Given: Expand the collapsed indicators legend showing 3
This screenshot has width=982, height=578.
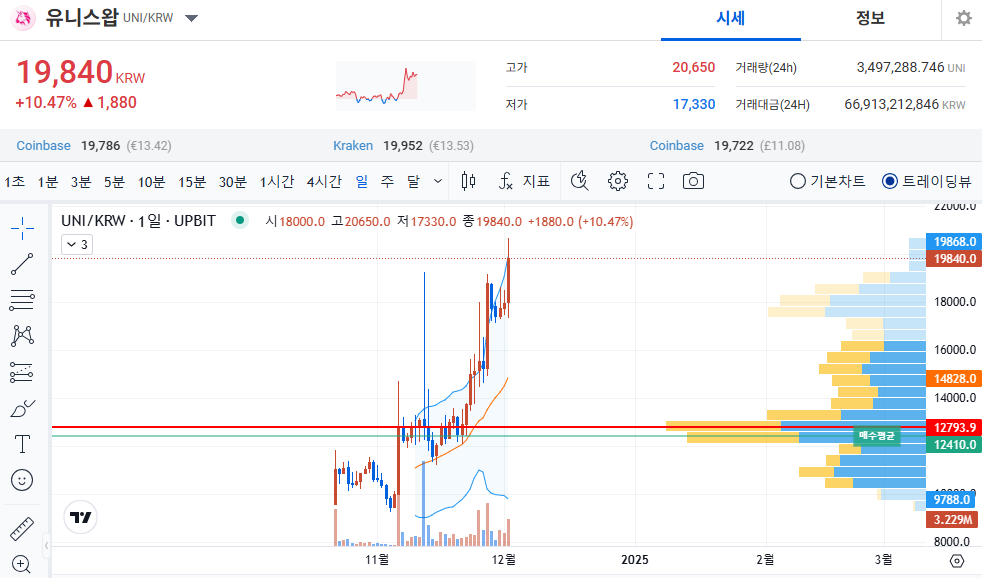Looking at the screenshot, I should [x=77, y=244].
